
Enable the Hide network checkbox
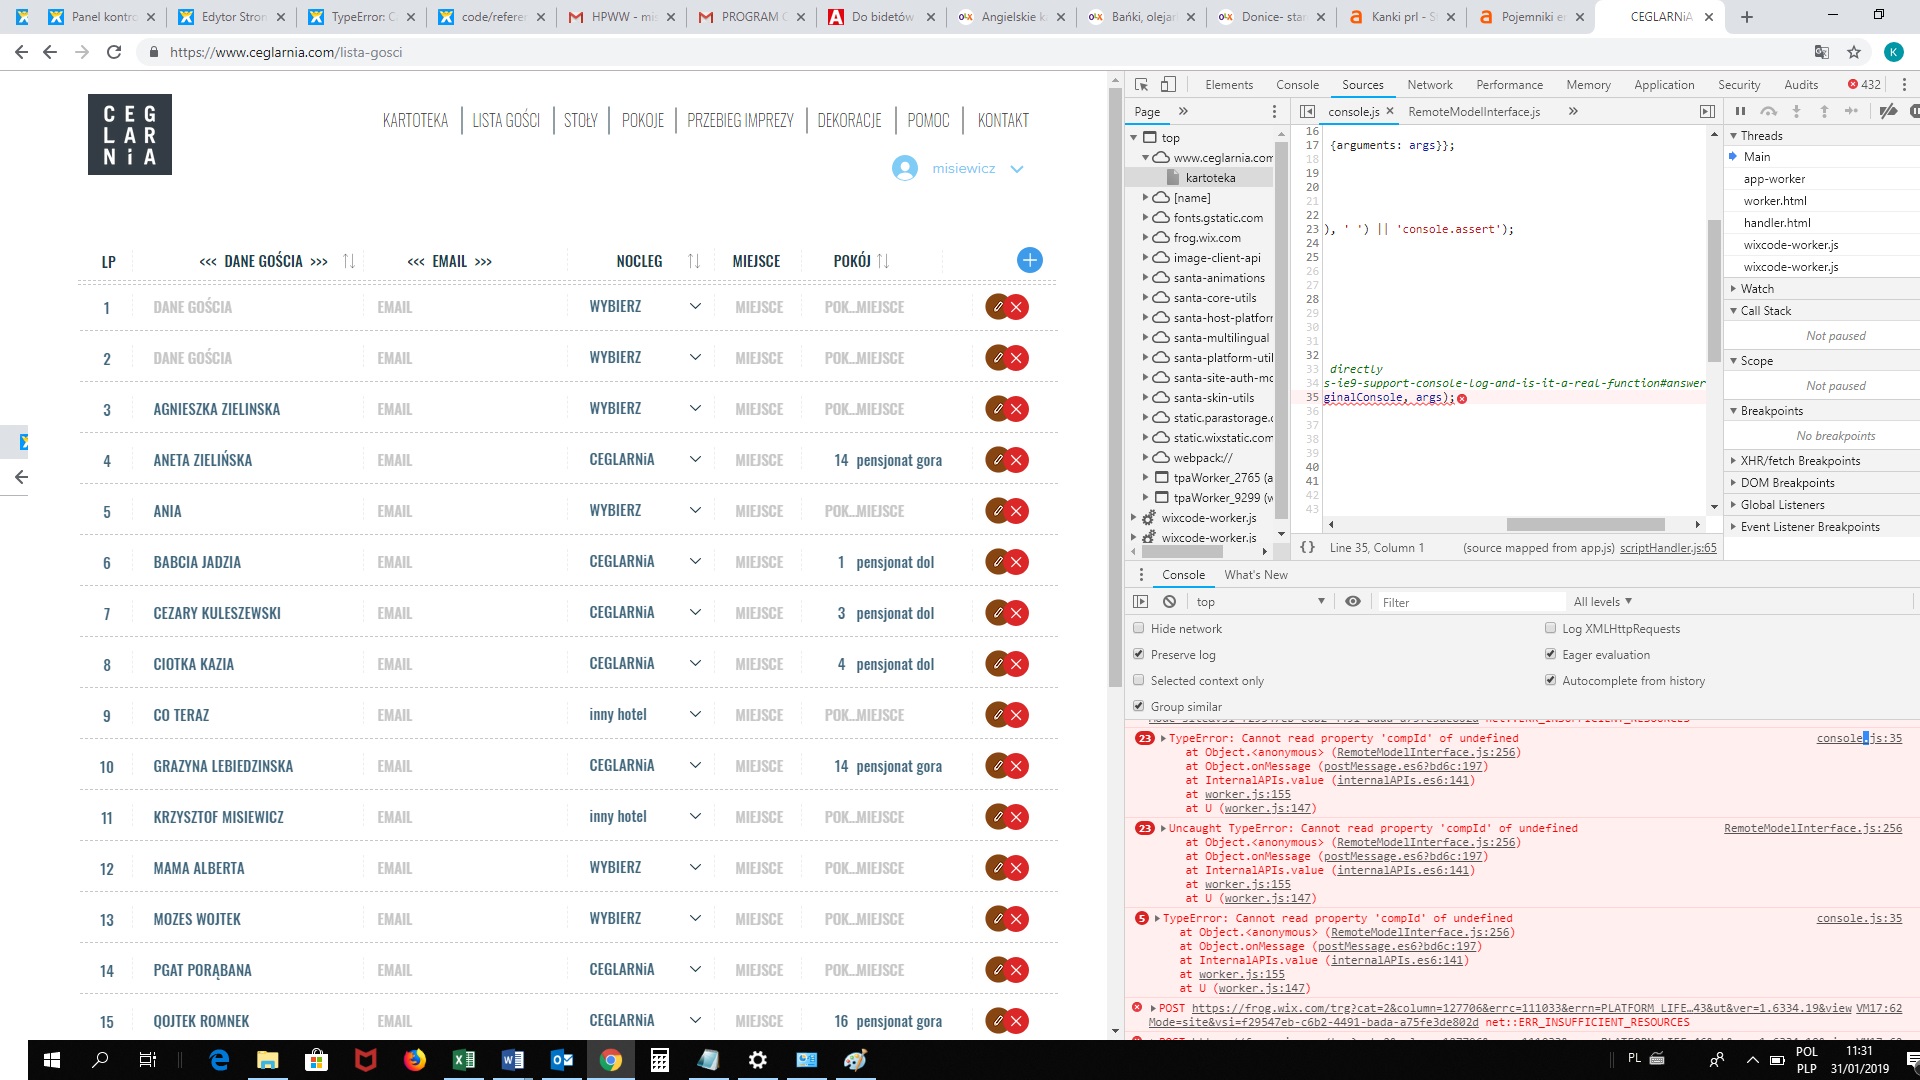point(1138,628)
